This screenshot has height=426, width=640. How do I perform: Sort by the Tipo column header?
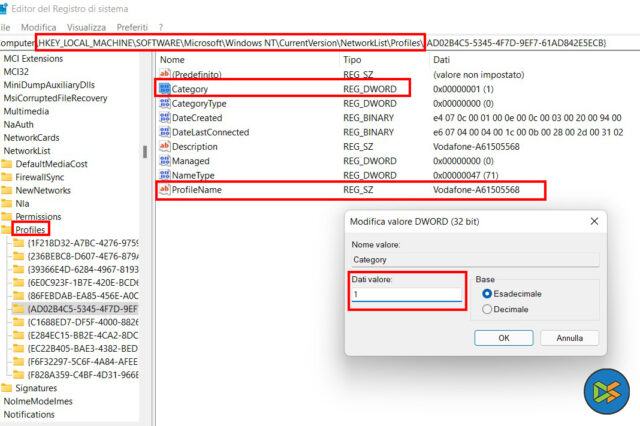(x=352, y=60)
